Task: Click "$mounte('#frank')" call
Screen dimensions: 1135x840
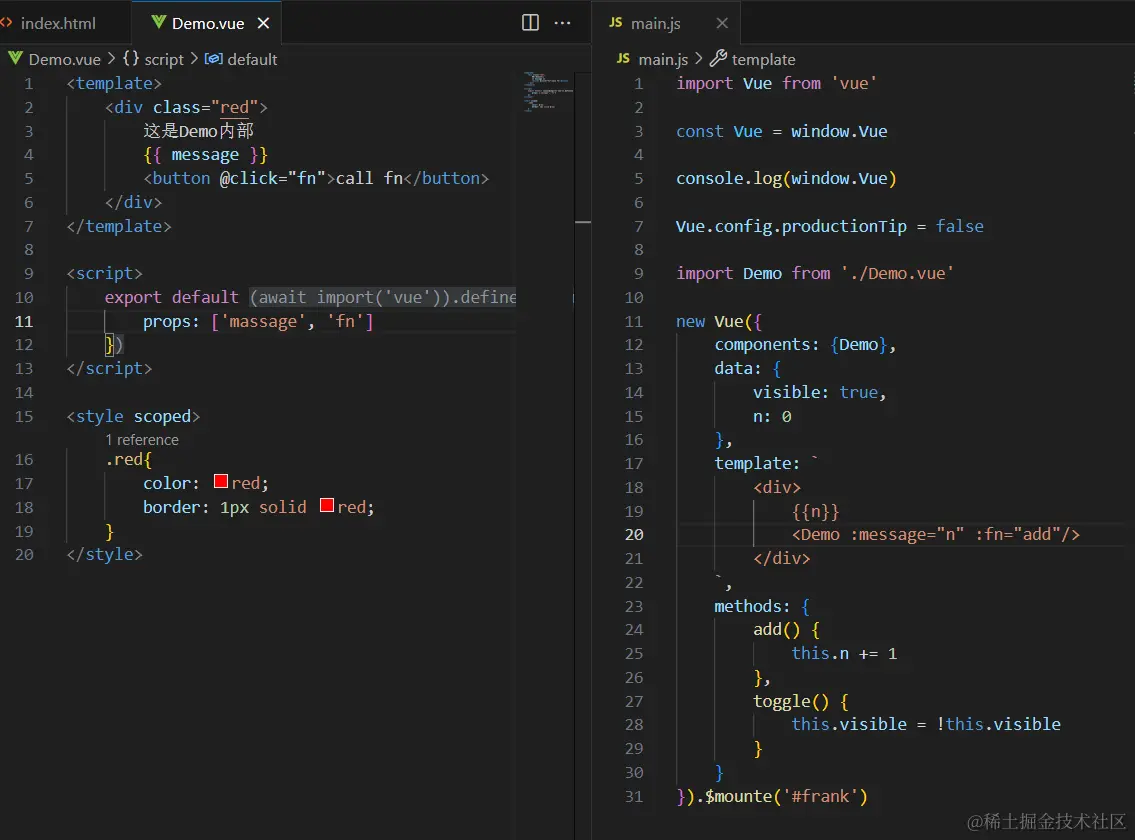Action: (786, 797)
